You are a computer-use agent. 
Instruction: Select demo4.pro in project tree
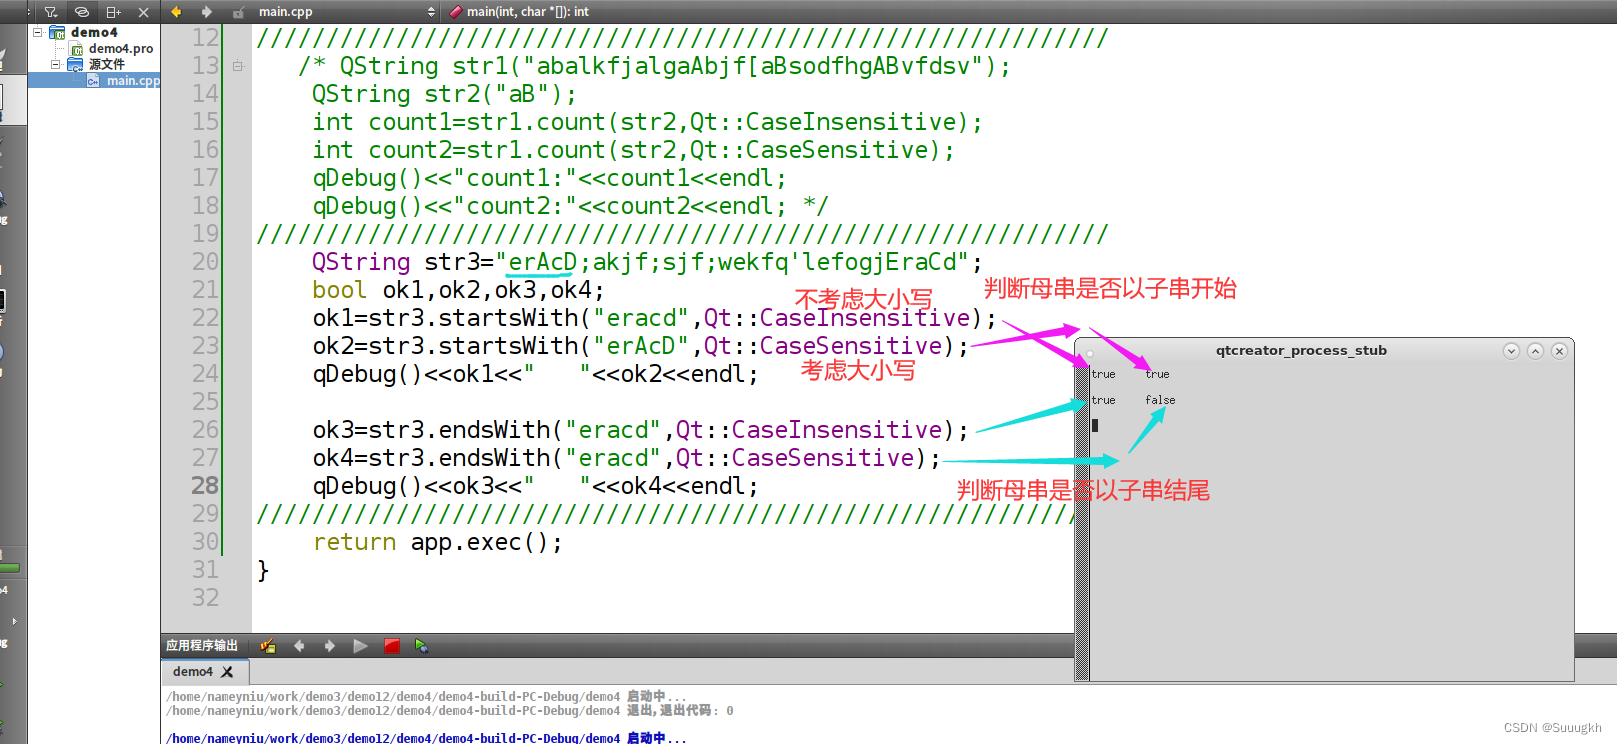(121, 48)
